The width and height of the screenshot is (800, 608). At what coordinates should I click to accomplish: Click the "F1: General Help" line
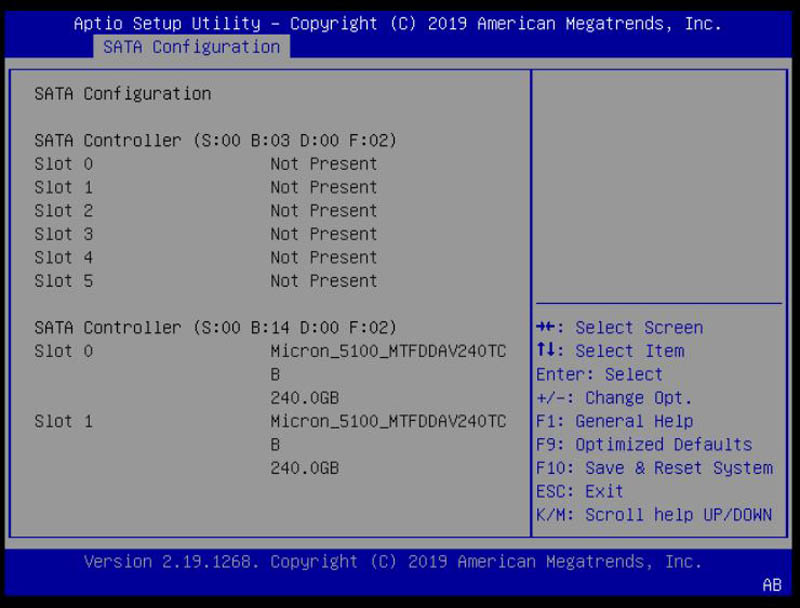tap(614, 421)
